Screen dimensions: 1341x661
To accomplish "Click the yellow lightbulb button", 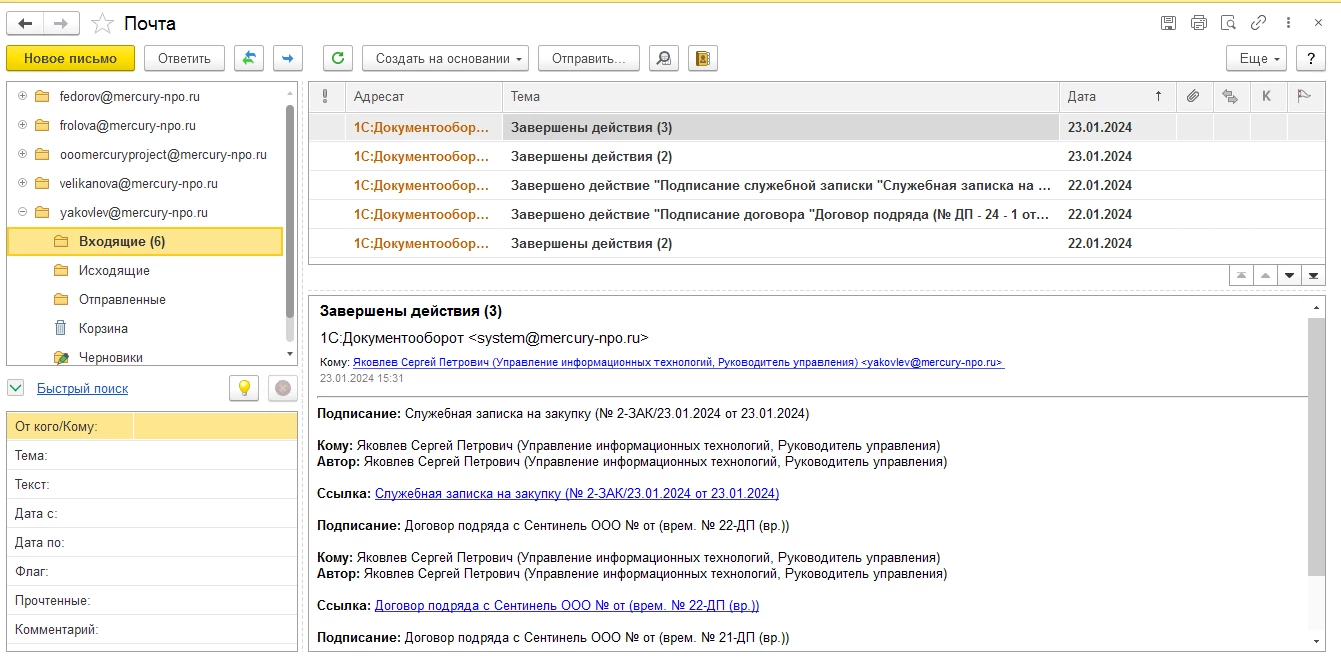I will (x=244, y=388).
